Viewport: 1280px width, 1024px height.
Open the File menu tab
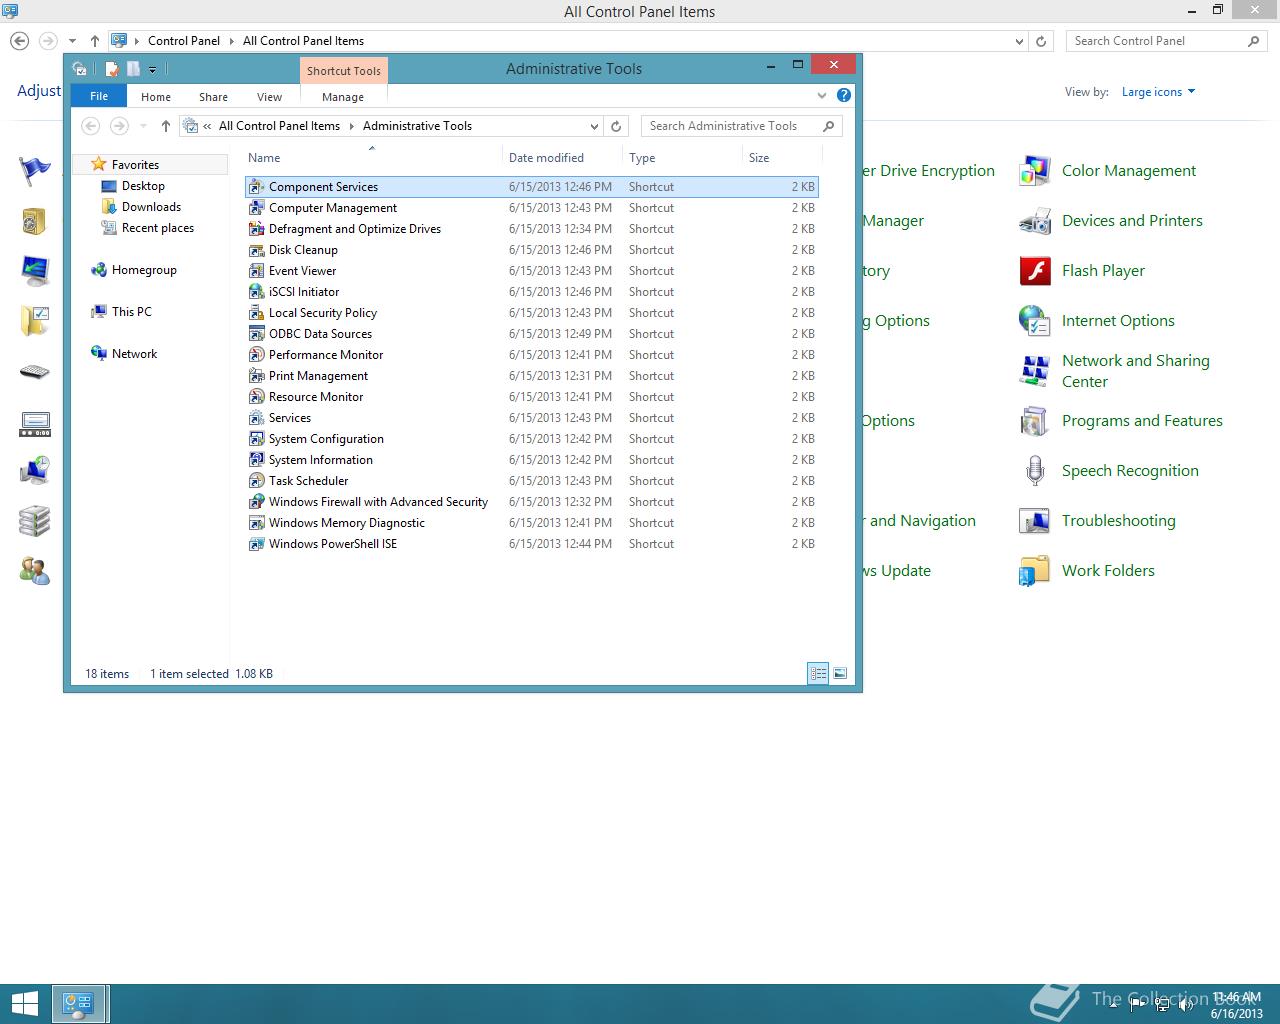coord(99,96)
